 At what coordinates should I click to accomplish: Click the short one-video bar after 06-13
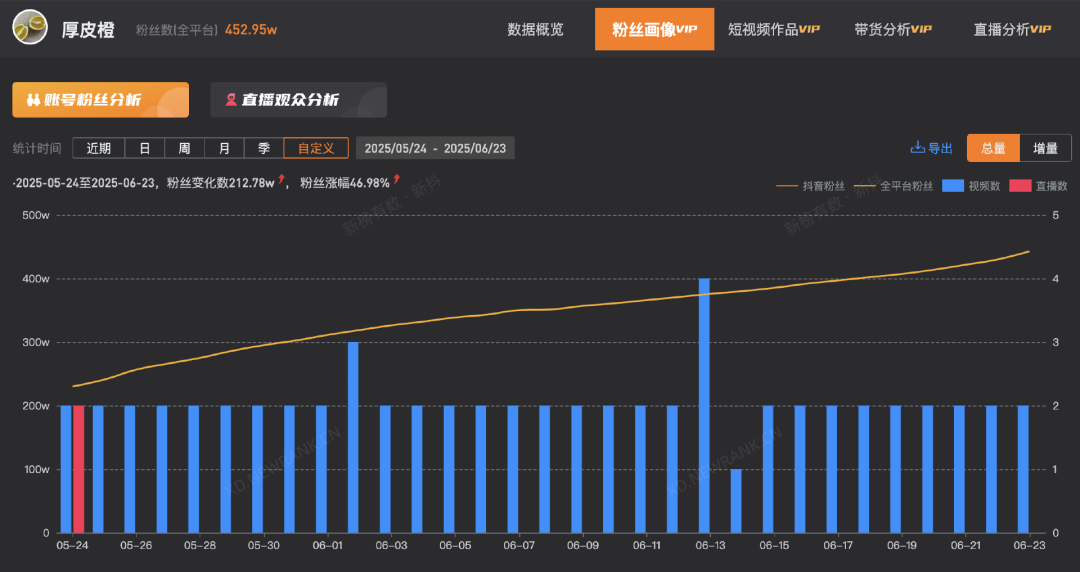coord(736,501)
